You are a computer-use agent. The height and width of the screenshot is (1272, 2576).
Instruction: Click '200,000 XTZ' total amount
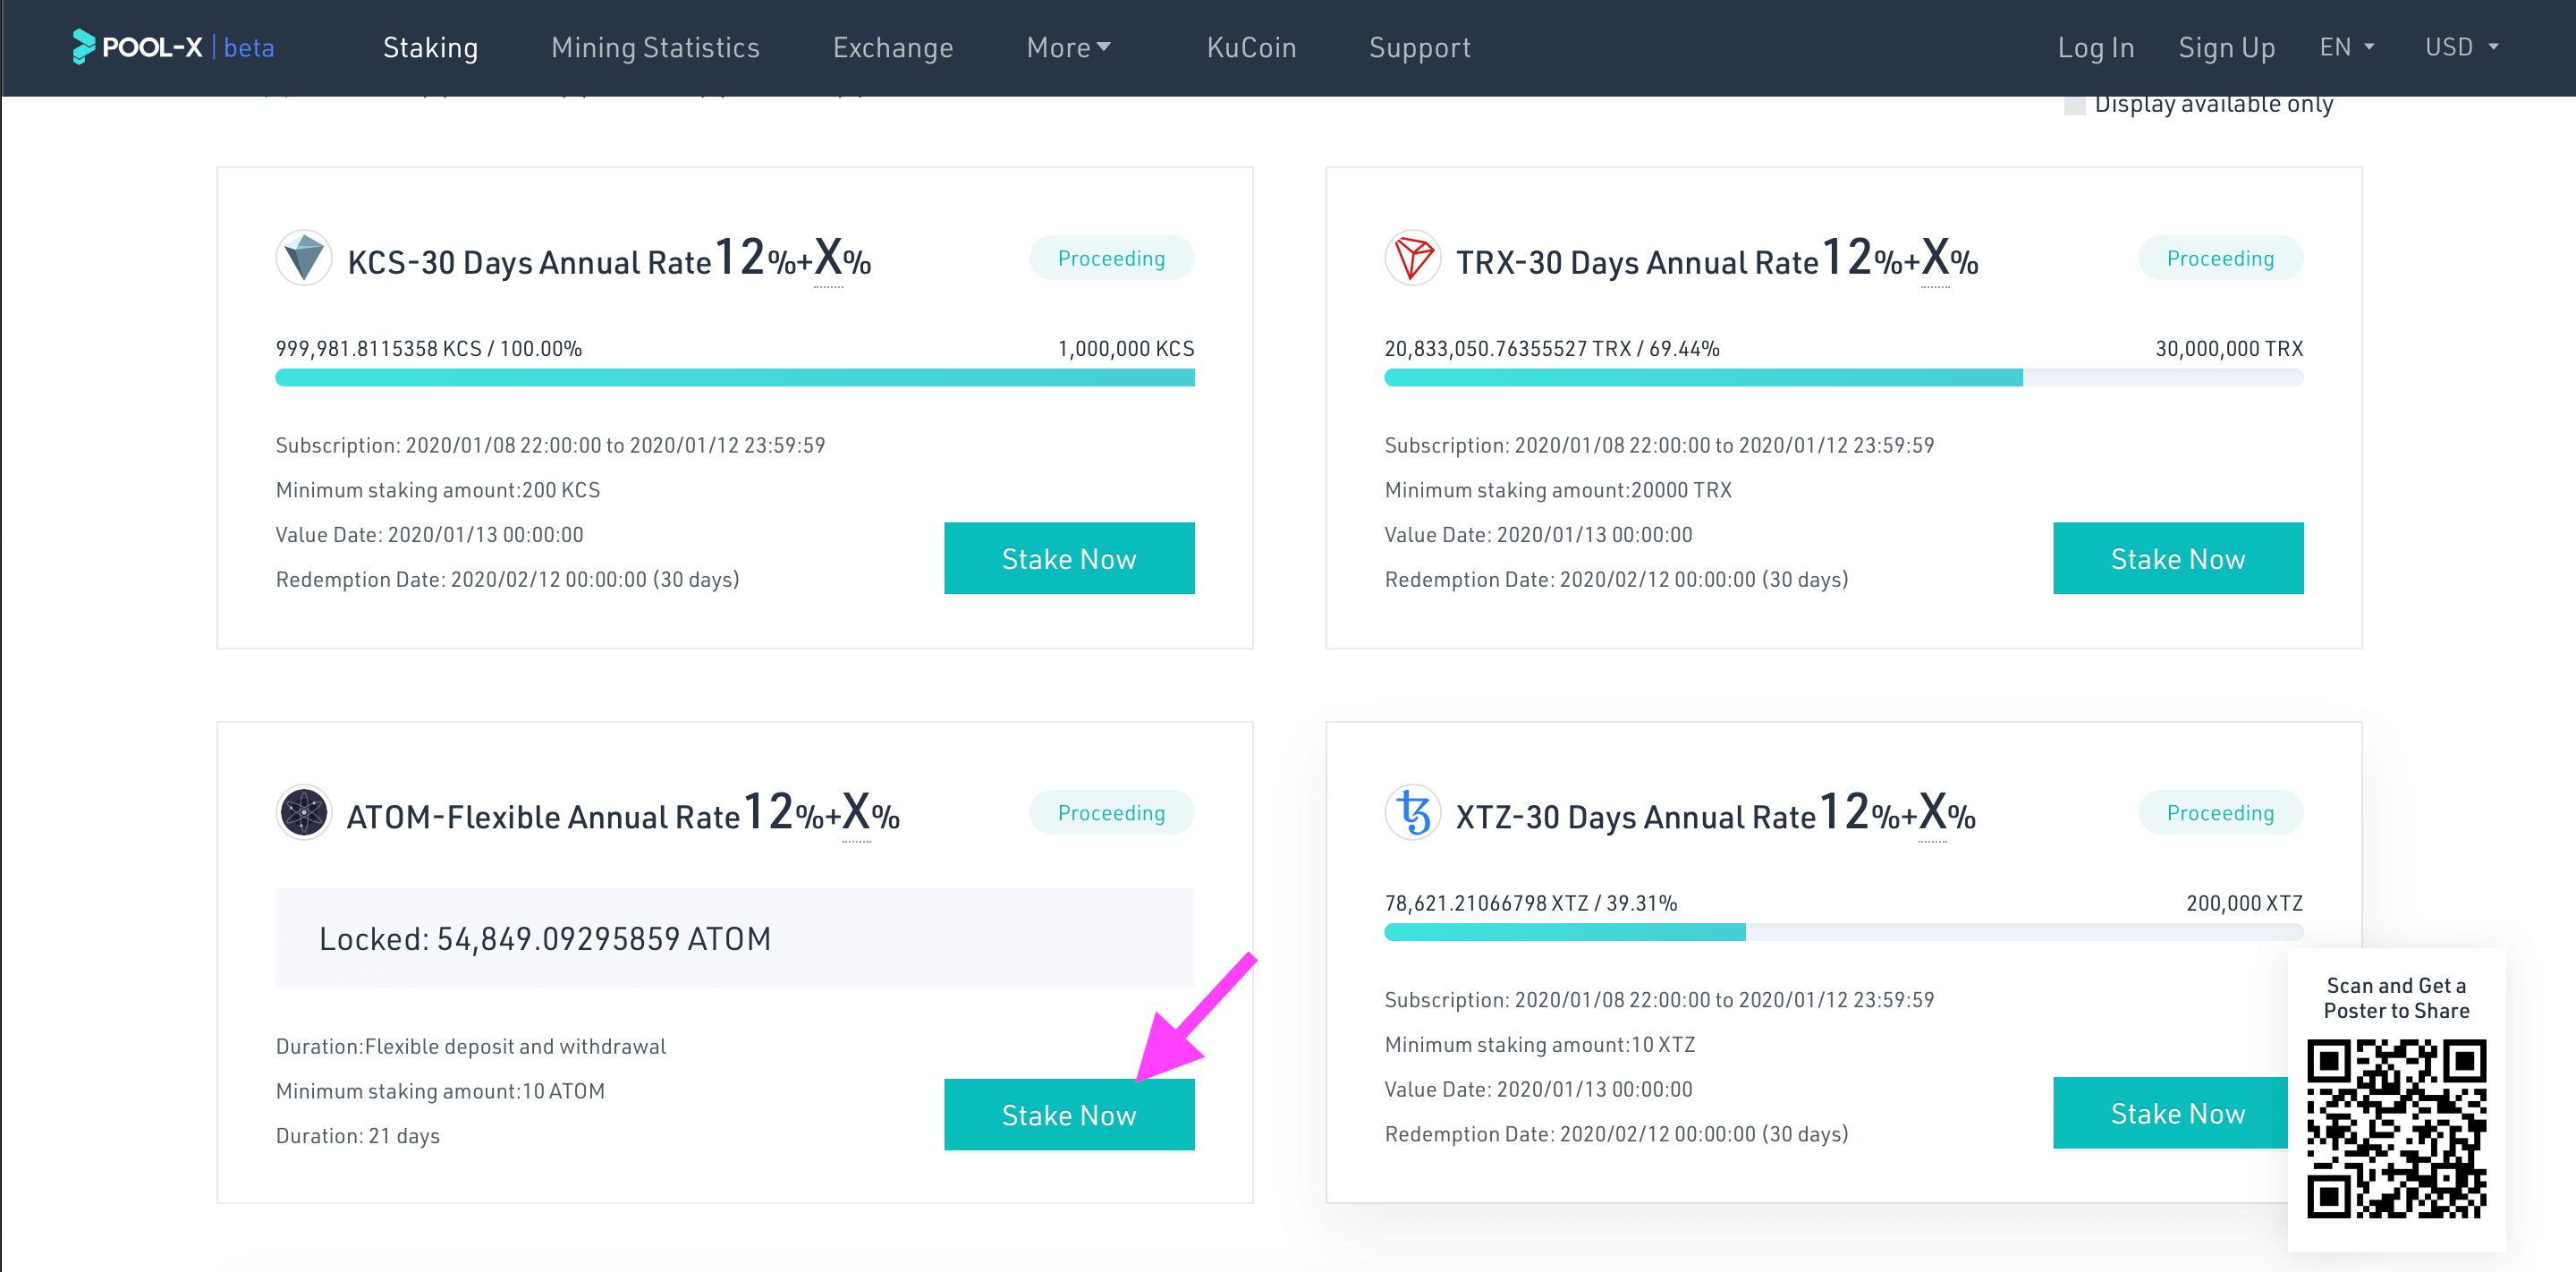click(x=2245, y=903)
